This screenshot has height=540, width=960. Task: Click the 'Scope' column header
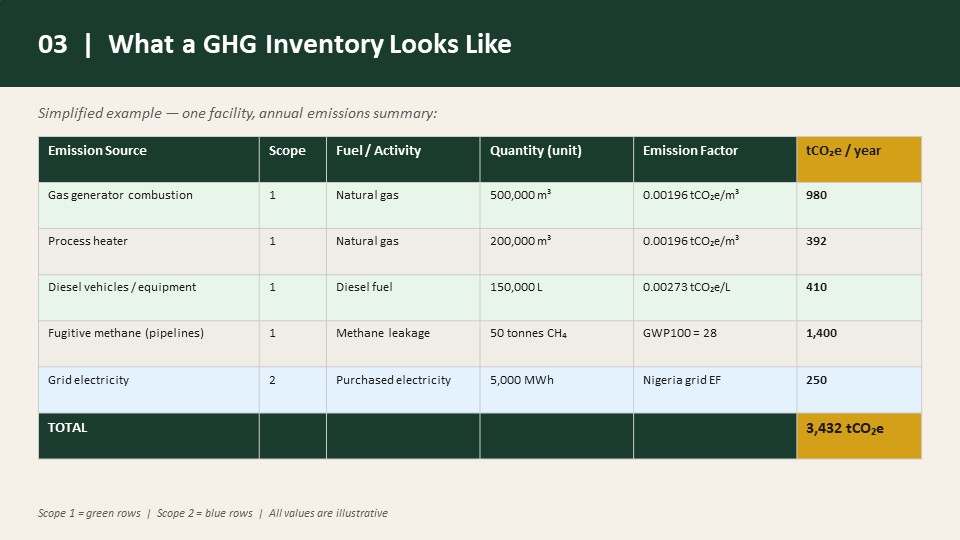(x=293, y=159)
